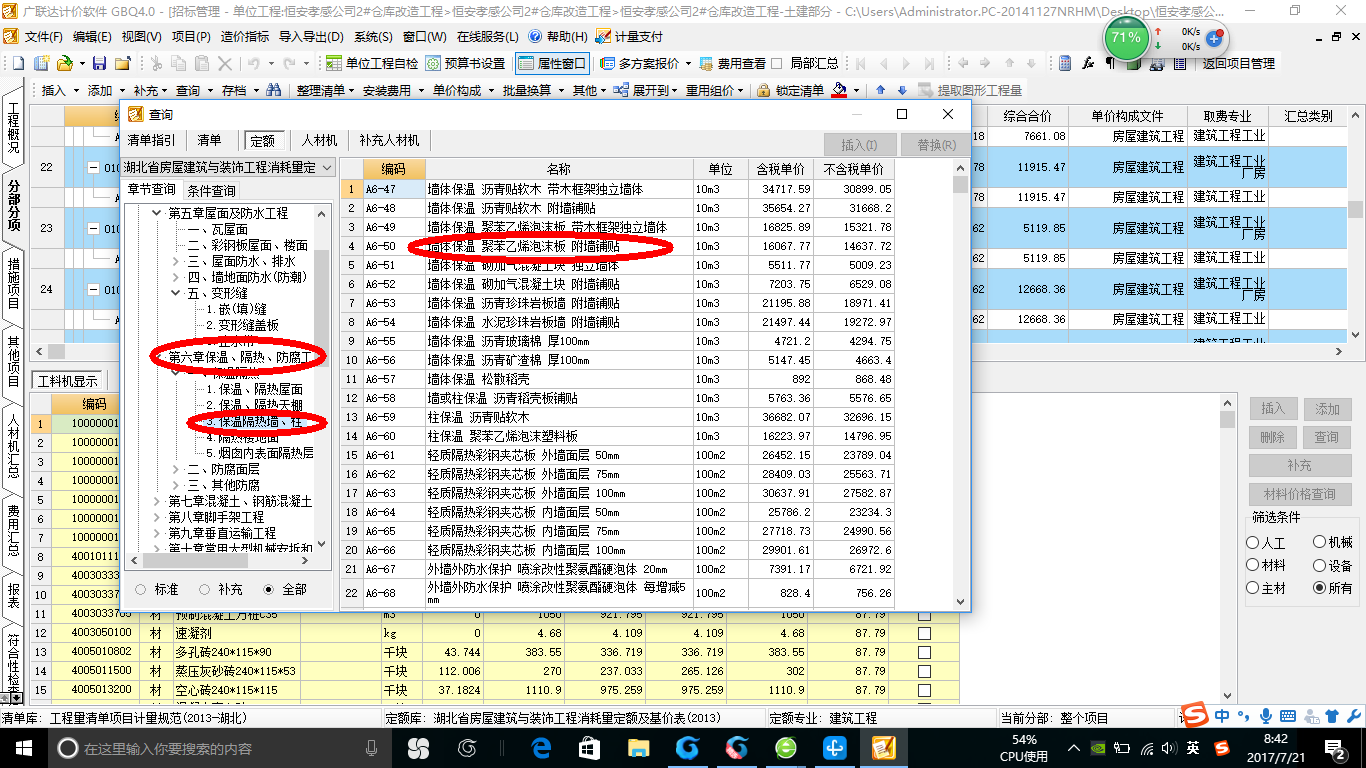Open the notification center icon

[x=1337, y=748]
